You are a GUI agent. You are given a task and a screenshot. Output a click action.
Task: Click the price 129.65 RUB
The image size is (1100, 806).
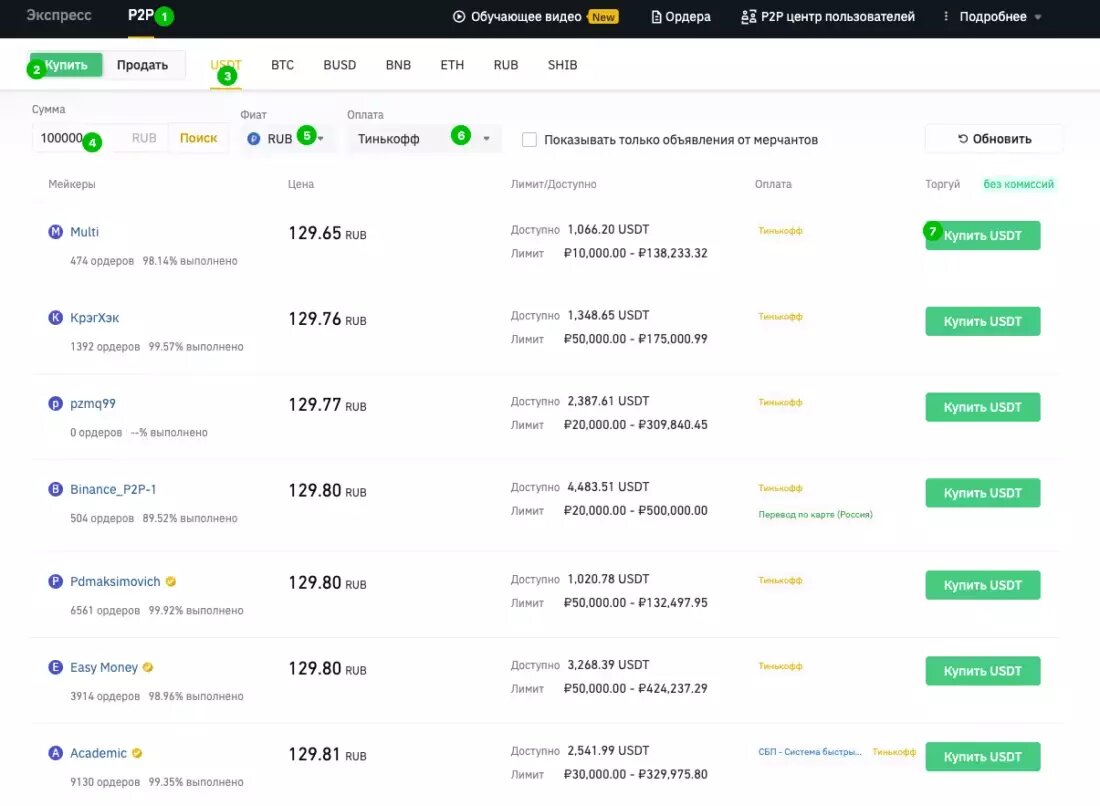pos(327,233)
